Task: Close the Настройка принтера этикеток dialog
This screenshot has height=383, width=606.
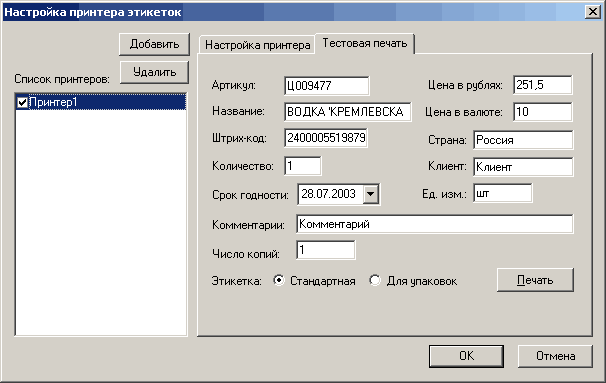Action: pos(592,12)
